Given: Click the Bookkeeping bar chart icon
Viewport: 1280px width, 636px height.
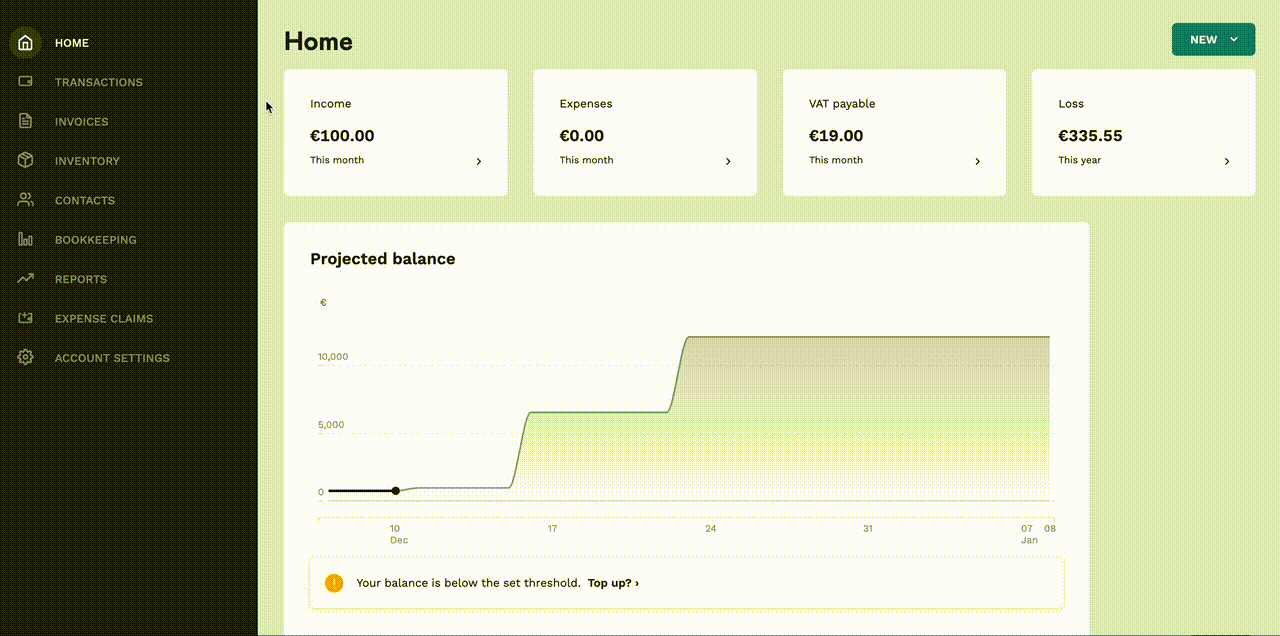Looking at the screenshot, I should pyautogui.click(x=25, y=239).
